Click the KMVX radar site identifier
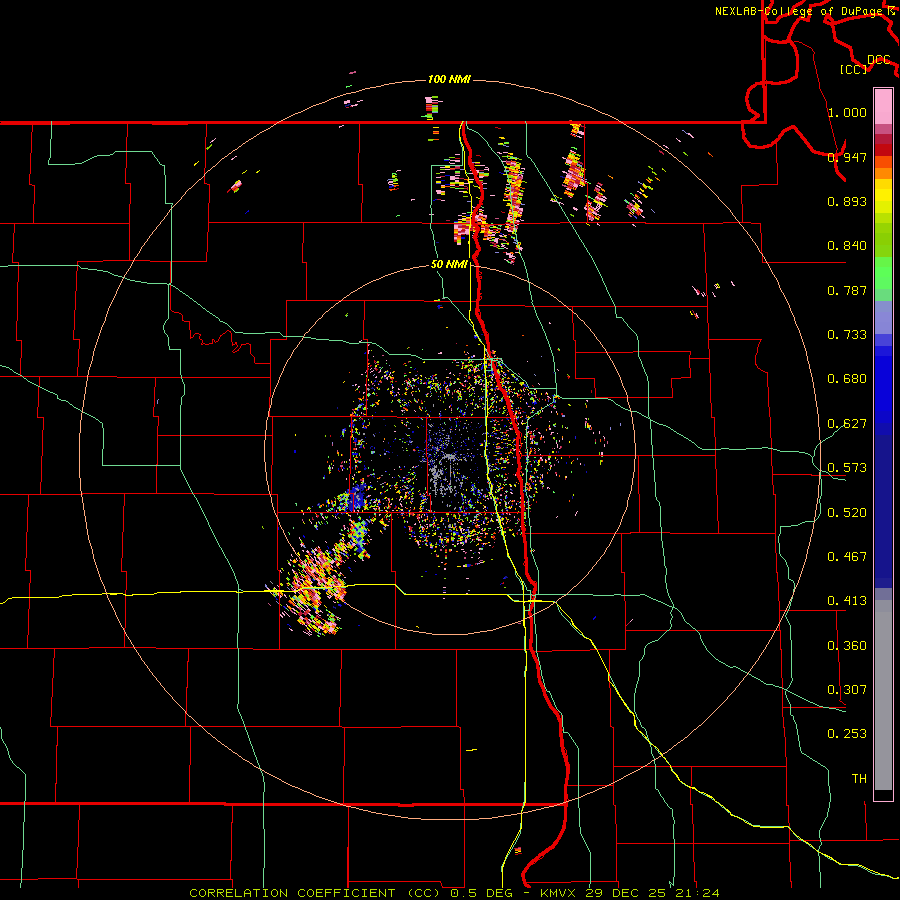Viewport: 900px width, 900px height. click(557, 893)
